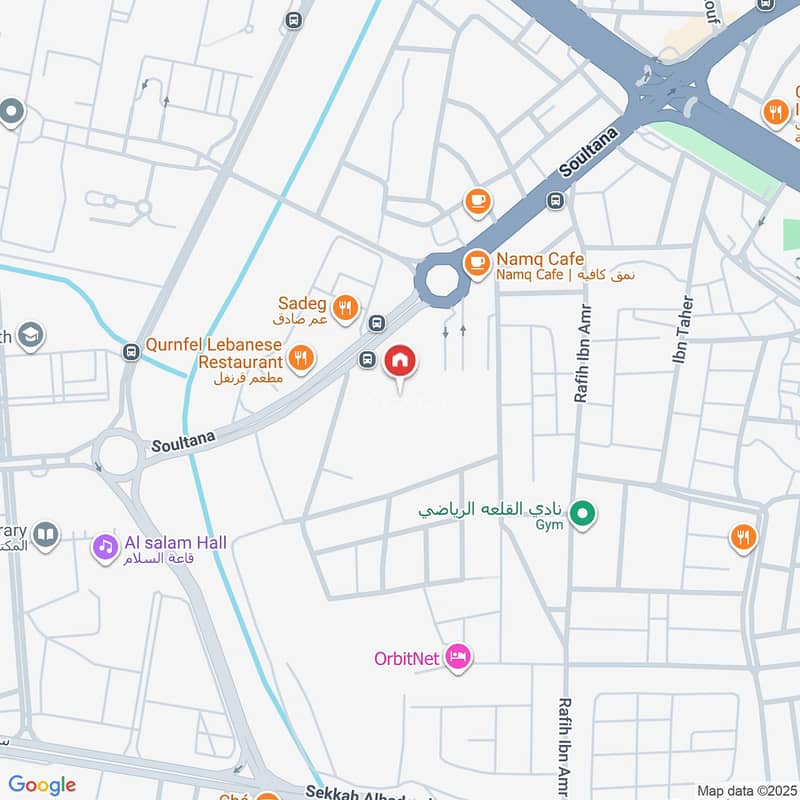Open the green Gym marker

[x=582, y=514]
